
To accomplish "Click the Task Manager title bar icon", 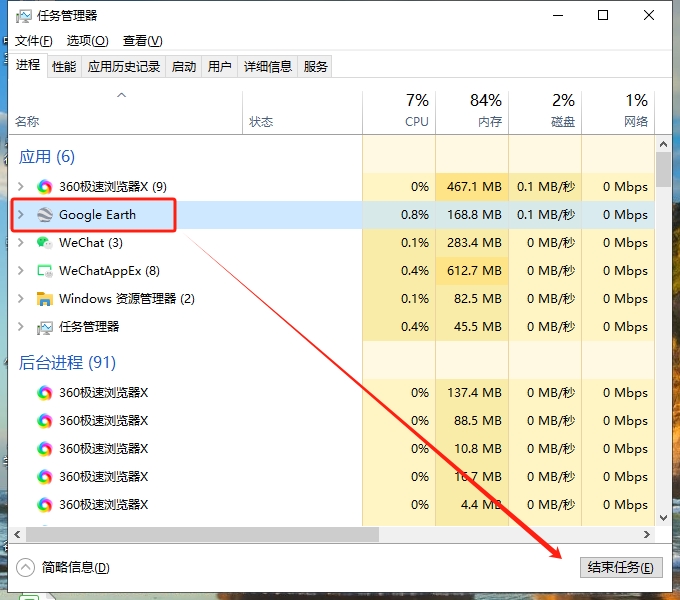I will point(23,16).
